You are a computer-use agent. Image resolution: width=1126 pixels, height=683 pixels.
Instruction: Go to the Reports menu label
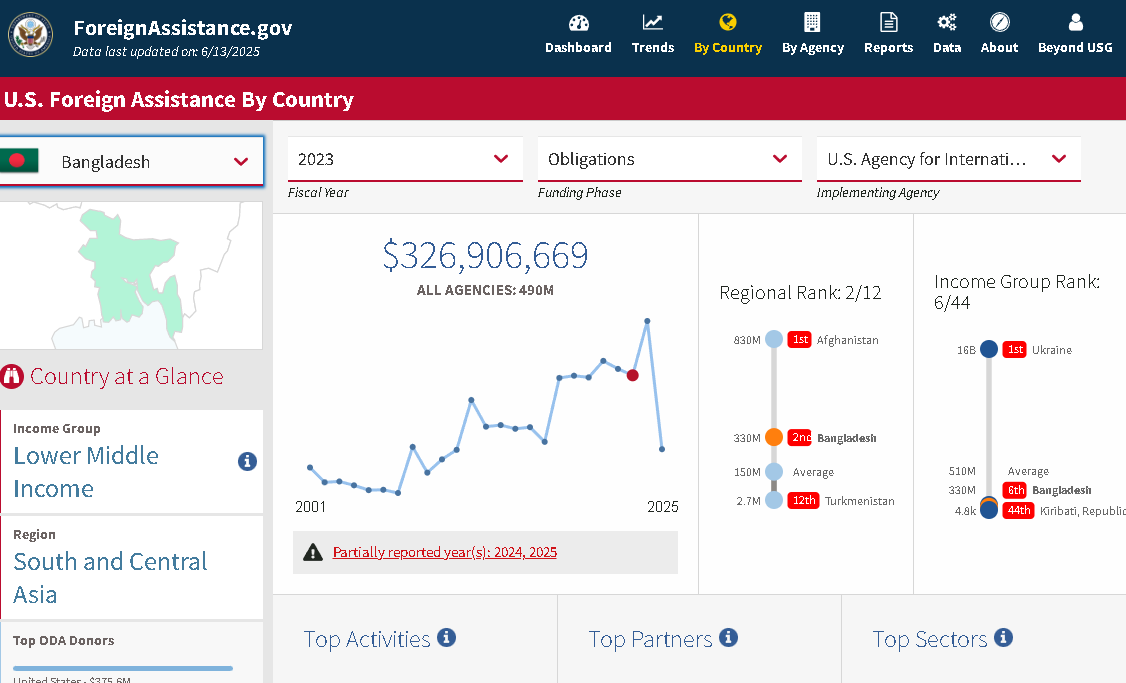click(888, 47)
